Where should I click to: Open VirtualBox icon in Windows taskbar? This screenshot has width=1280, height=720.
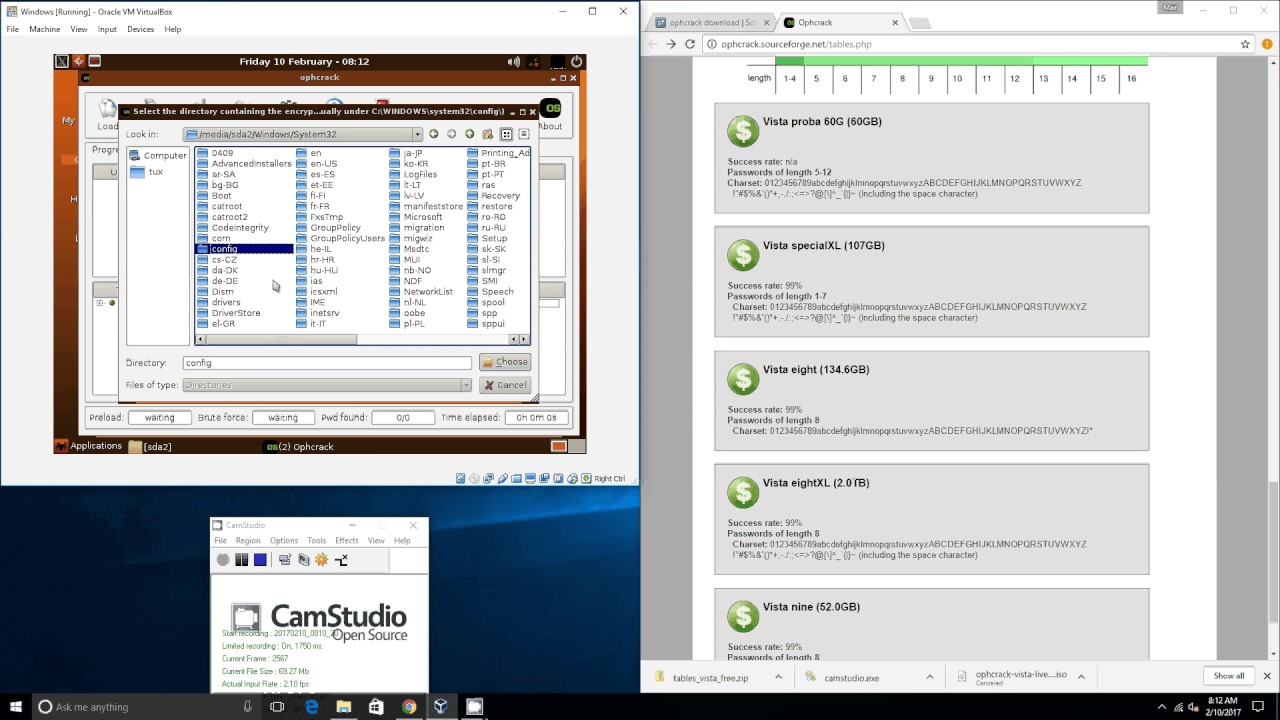[441, 707]
